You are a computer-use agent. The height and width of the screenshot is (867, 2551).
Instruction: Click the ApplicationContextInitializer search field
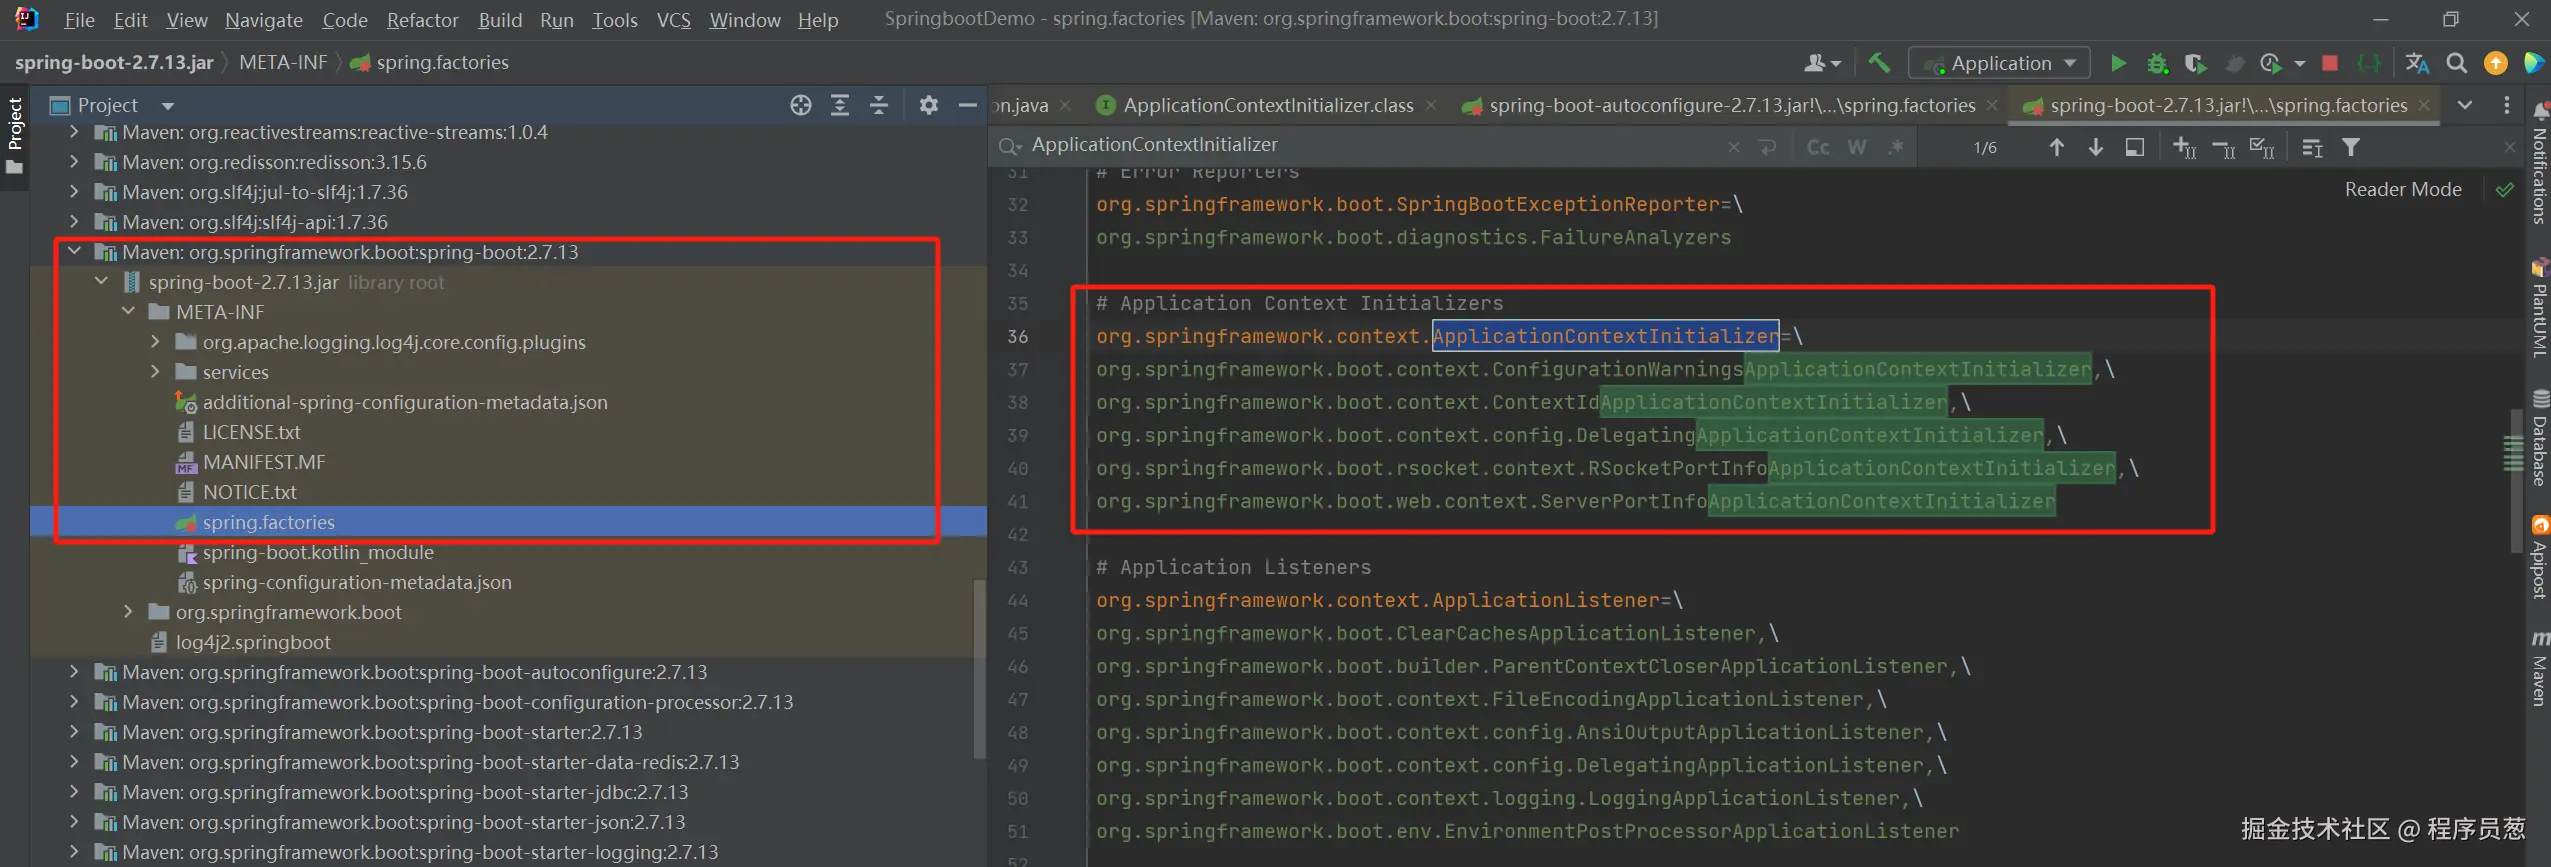tap(1370, 145)
